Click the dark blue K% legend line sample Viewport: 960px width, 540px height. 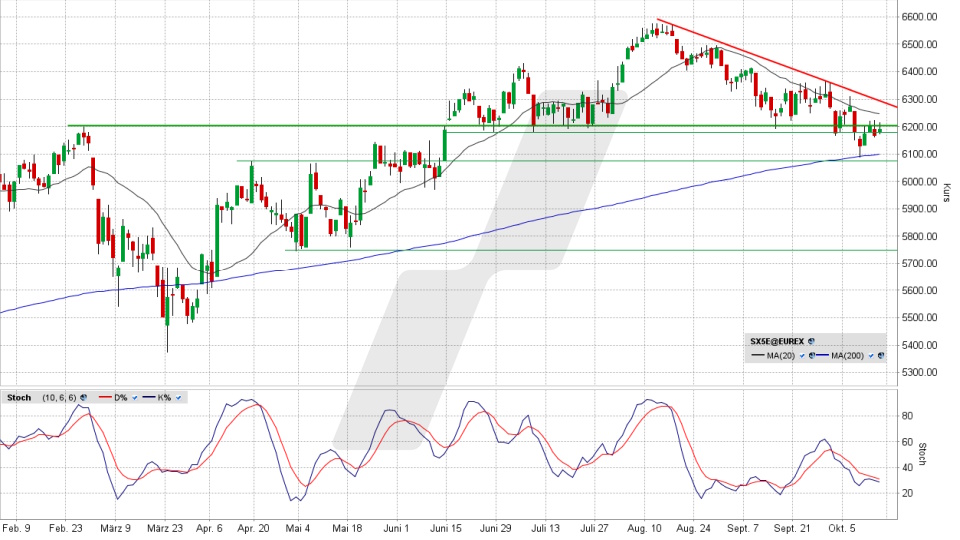coord(149,397)
